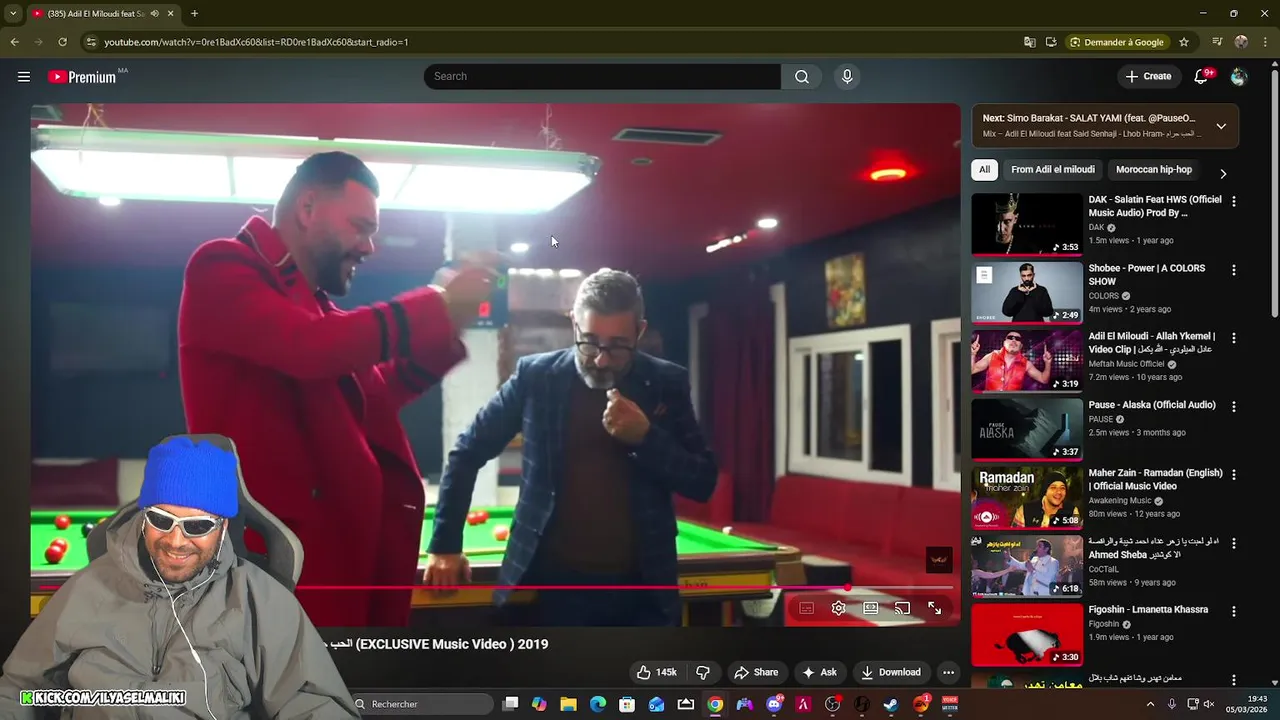Click Demander à Google button
This screenshot has width=1280, height=720.
point(1117,42)
